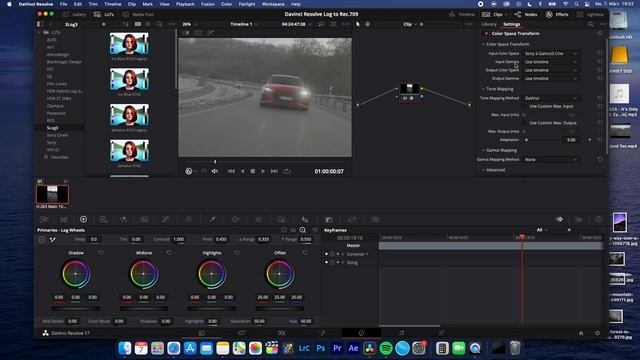
Task: Open the Favorites LUT folder
Action: point(59,157)
